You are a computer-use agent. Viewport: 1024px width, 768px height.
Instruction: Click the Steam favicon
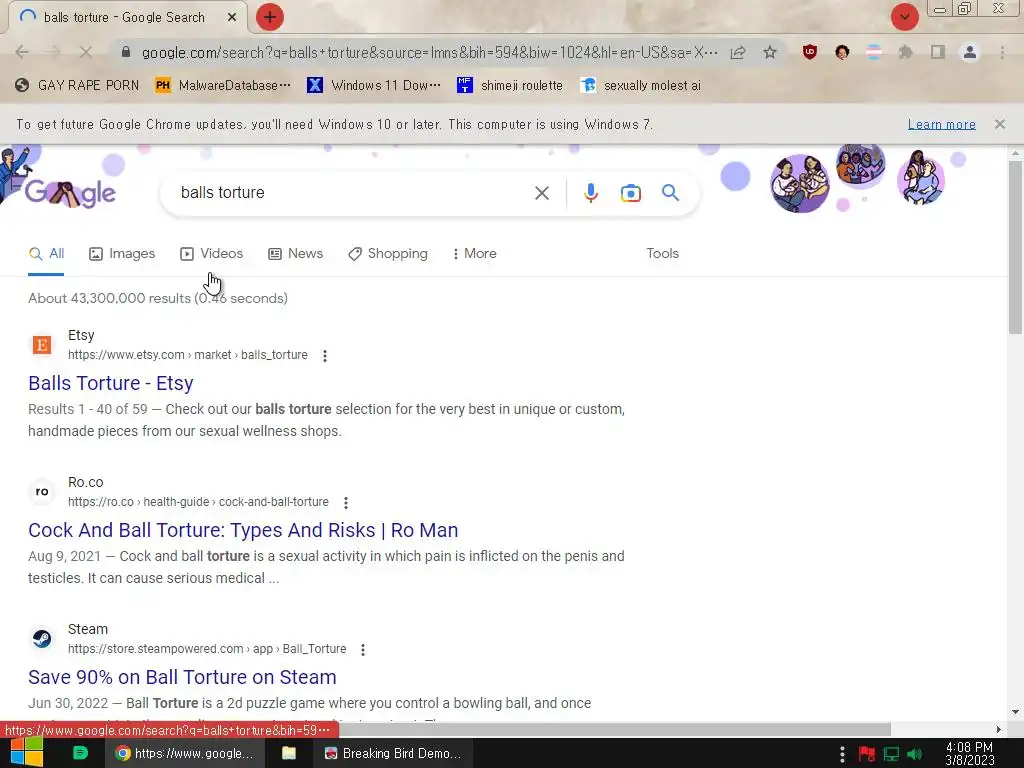click(x=42, y=638)
